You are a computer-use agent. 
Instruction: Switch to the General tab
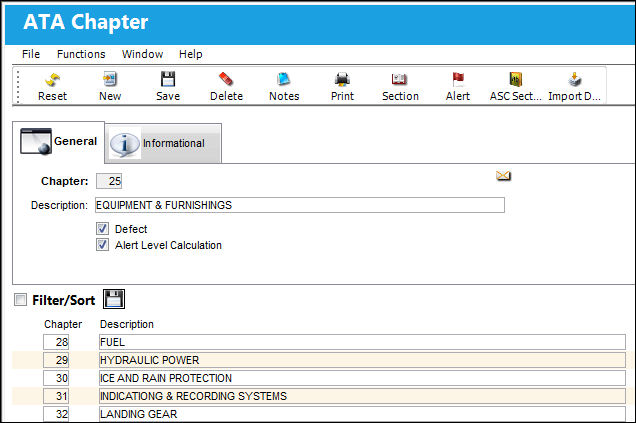point(59,142)
